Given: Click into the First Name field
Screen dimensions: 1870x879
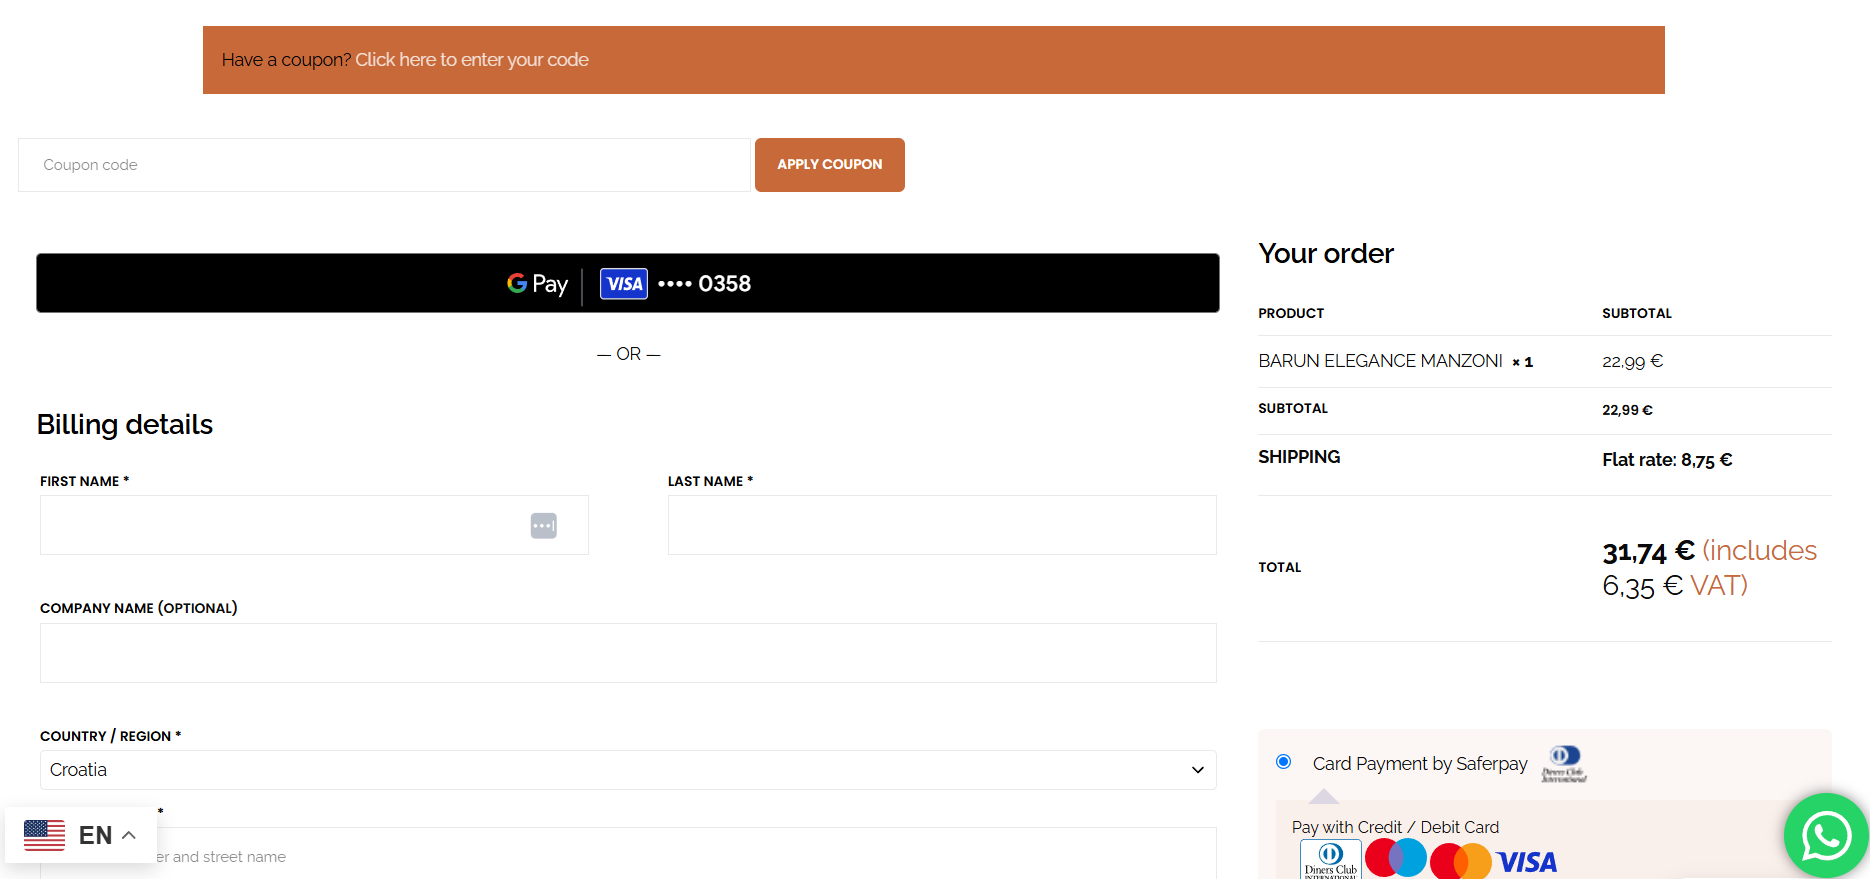Looking at the screenshot, I should 280,525.
